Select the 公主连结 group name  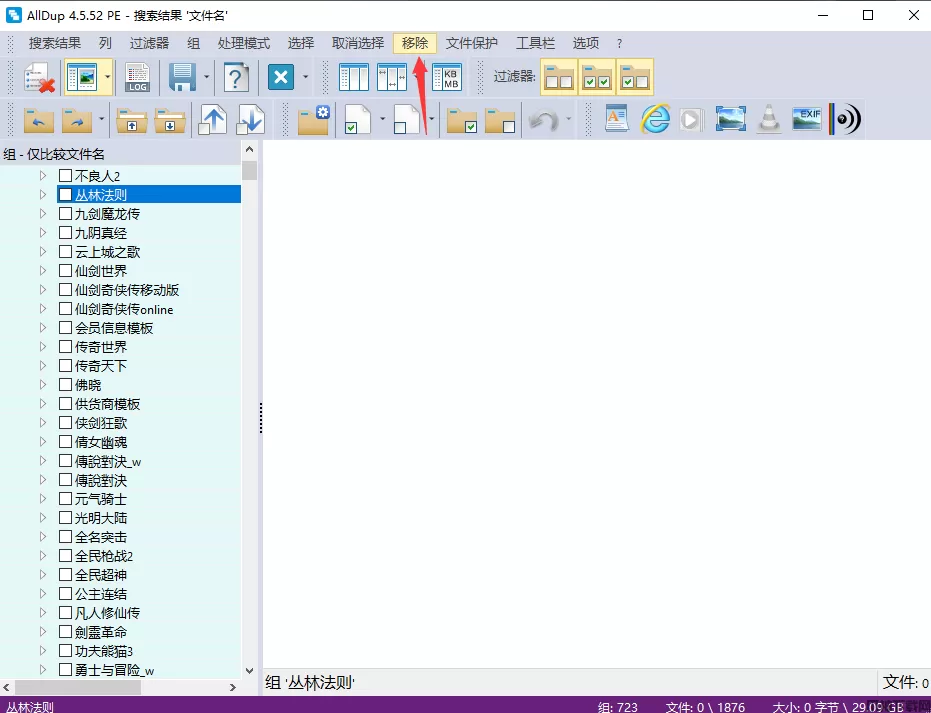[x=101, y=594]
